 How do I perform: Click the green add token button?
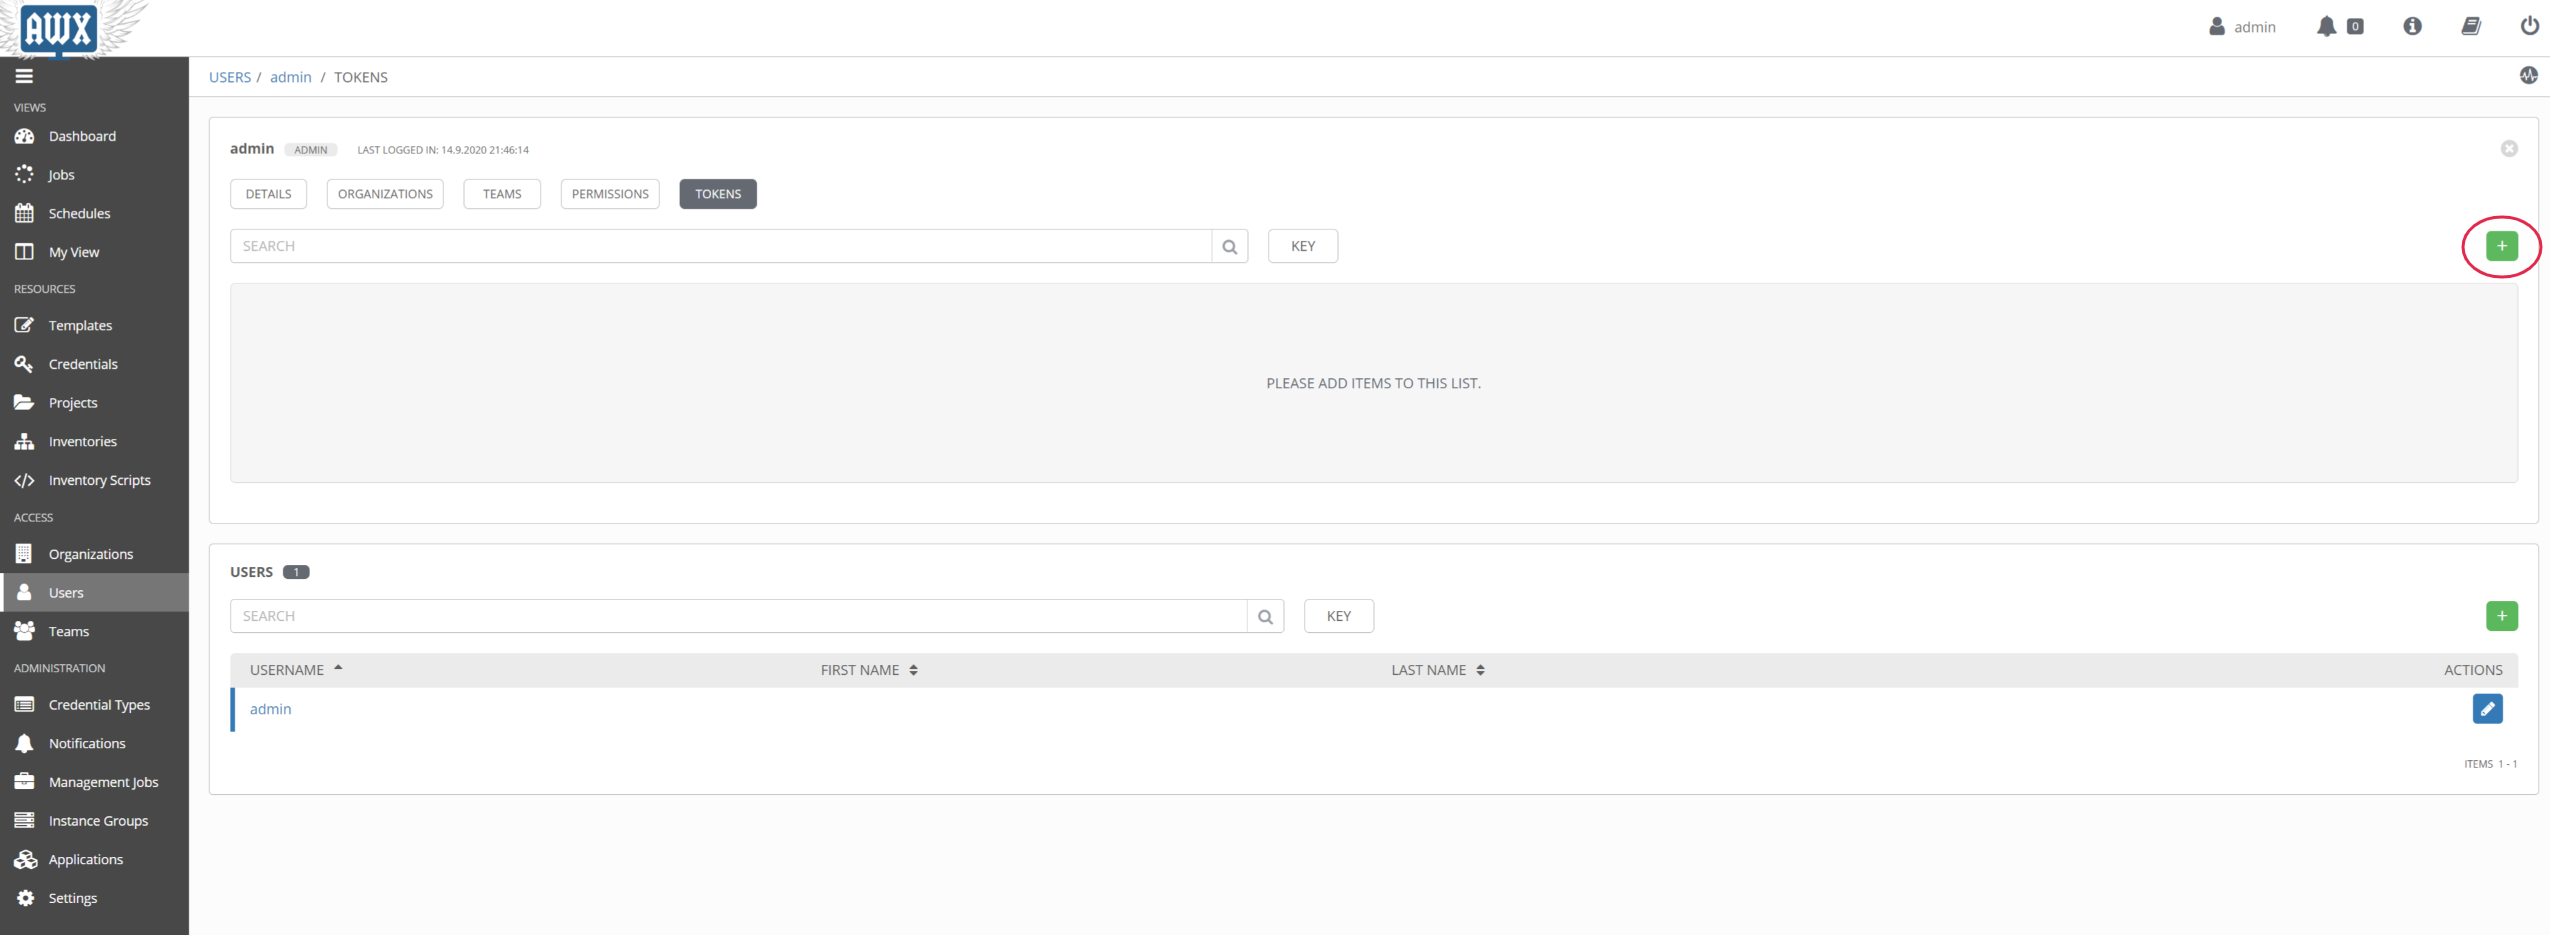(x=2501, y=246)
